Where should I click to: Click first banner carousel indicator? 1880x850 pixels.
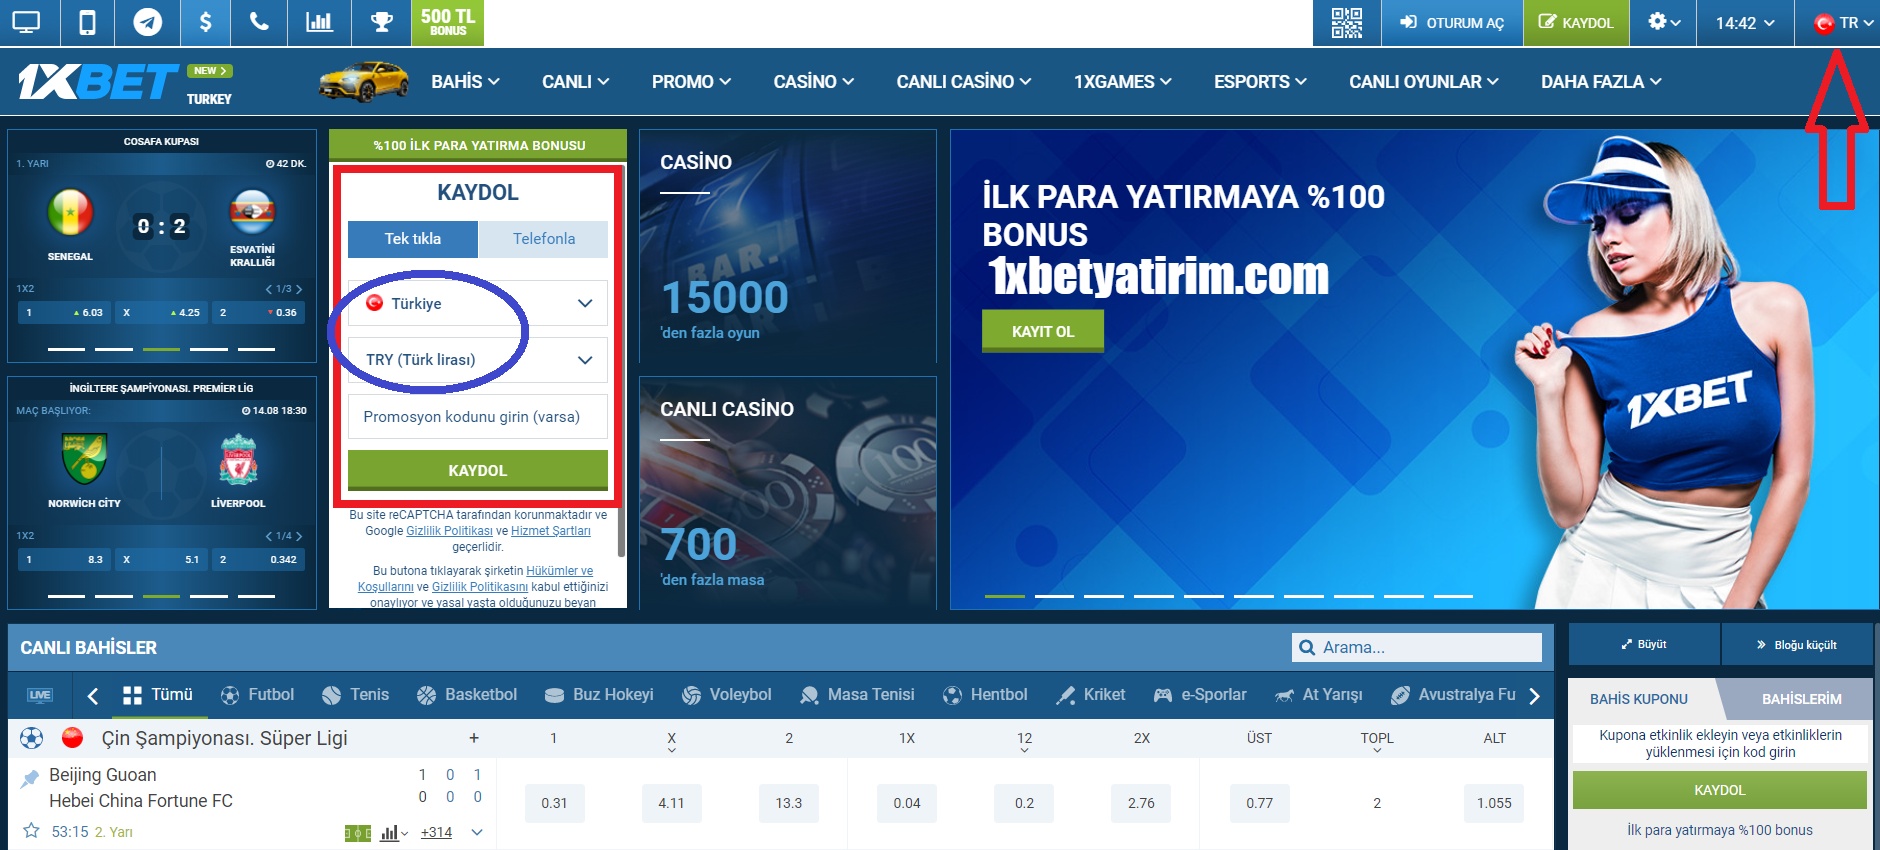pos(1005,596)
